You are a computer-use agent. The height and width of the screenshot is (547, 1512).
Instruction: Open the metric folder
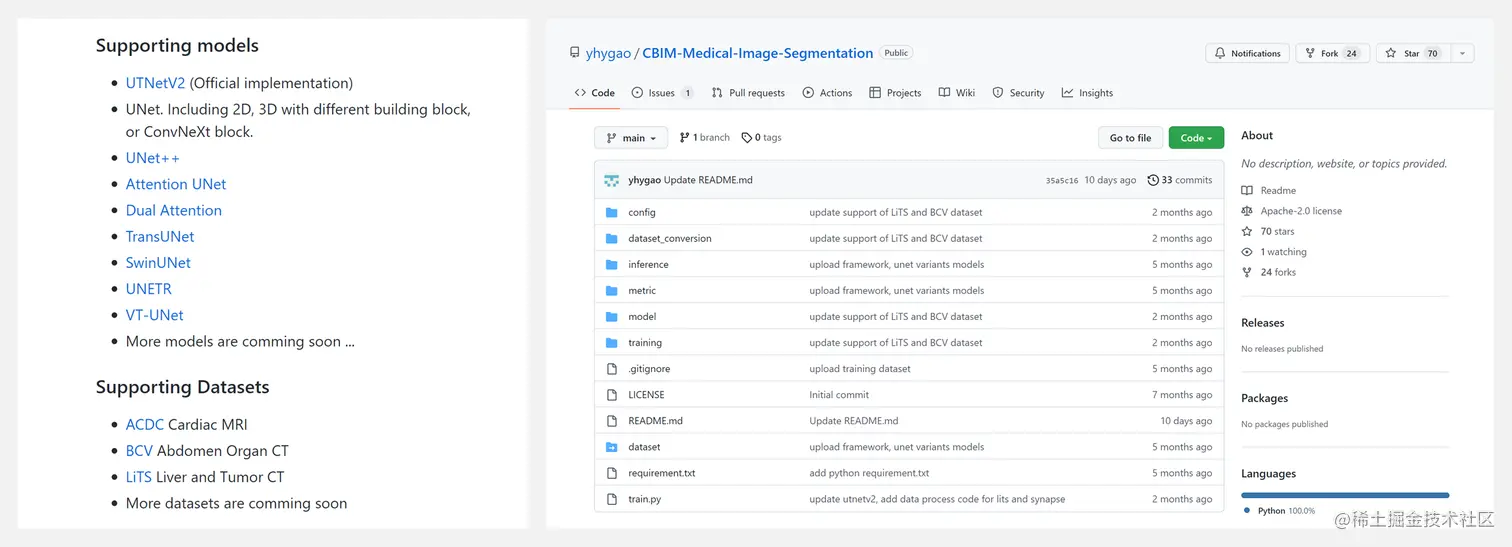pyautogui.click(x=642, y=290)
